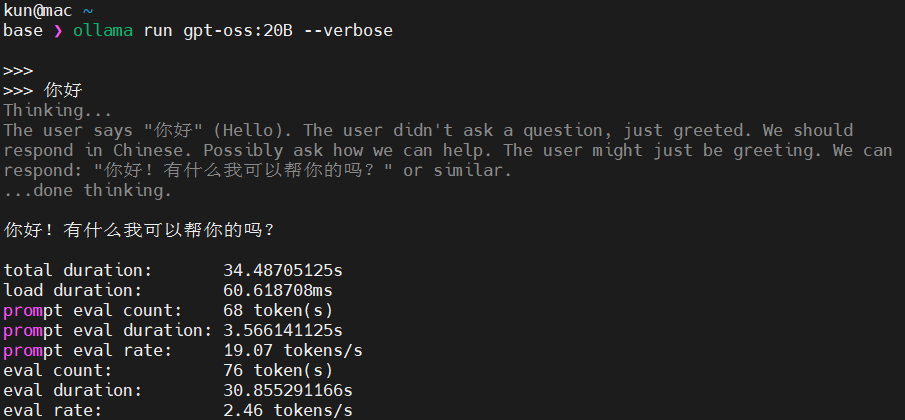The image size is (905, 420).
Task: Click the prompt eval count 68 token(s)
Action: coord(278,310)
